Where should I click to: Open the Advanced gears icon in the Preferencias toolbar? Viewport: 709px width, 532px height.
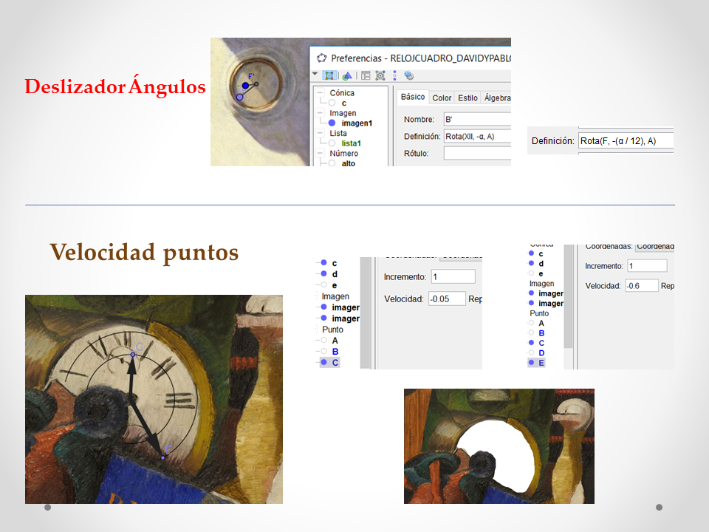[409, 75]
